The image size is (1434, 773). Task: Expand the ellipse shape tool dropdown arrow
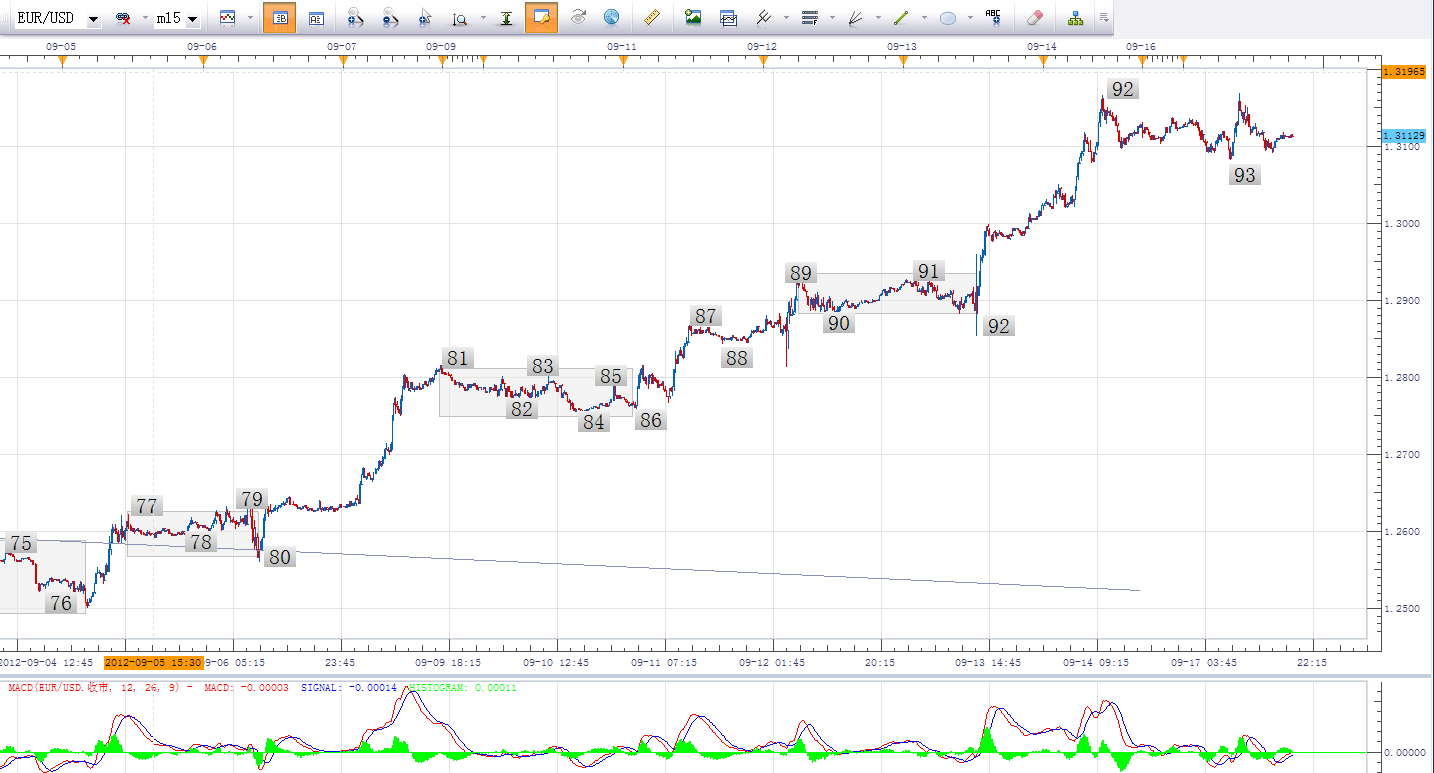coord(969,18)
